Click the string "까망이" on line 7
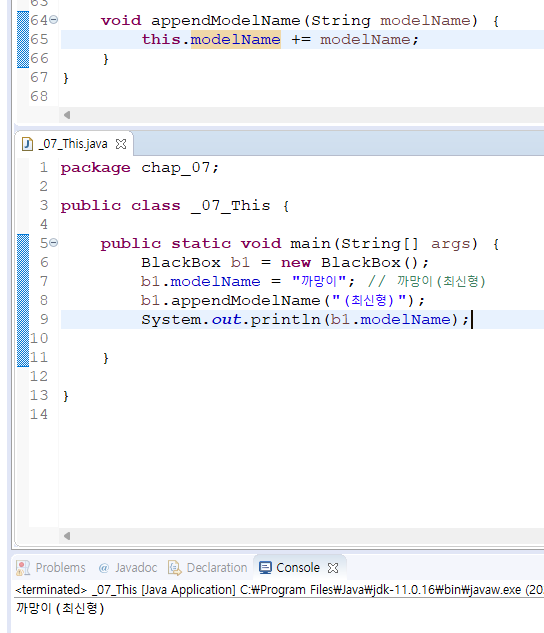544x633 pixels. [x=319, y=281]
